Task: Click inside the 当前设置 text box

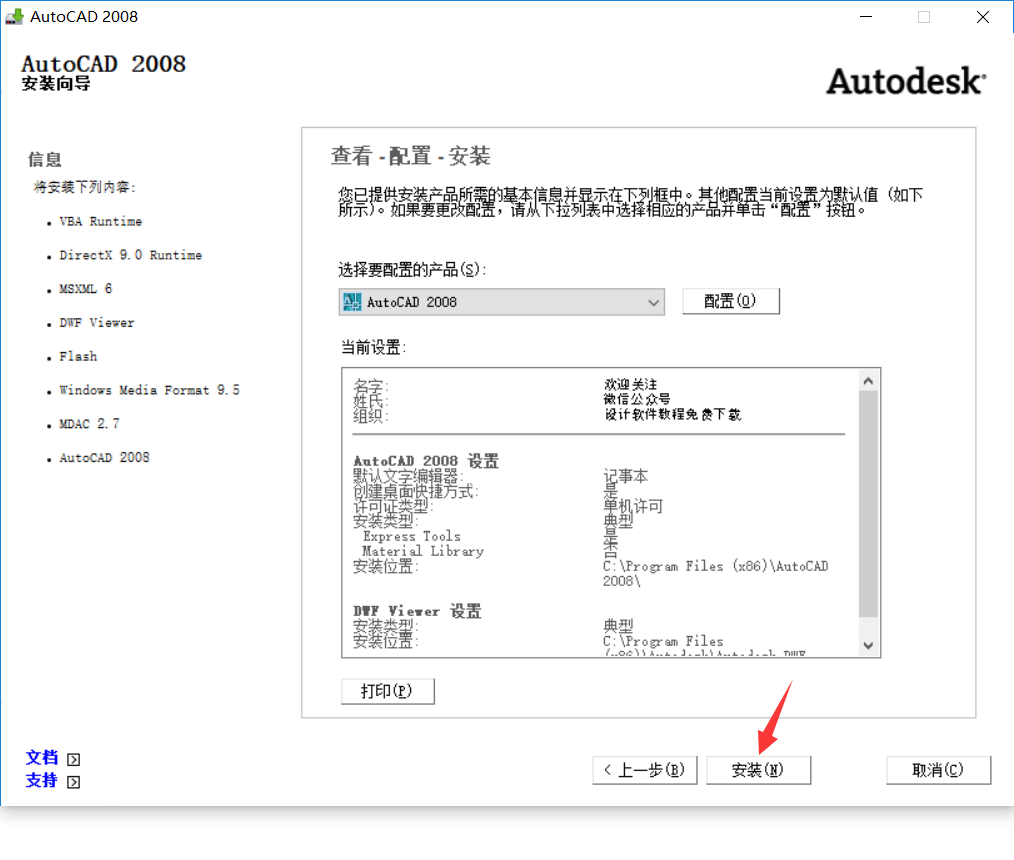Action: 600,510
